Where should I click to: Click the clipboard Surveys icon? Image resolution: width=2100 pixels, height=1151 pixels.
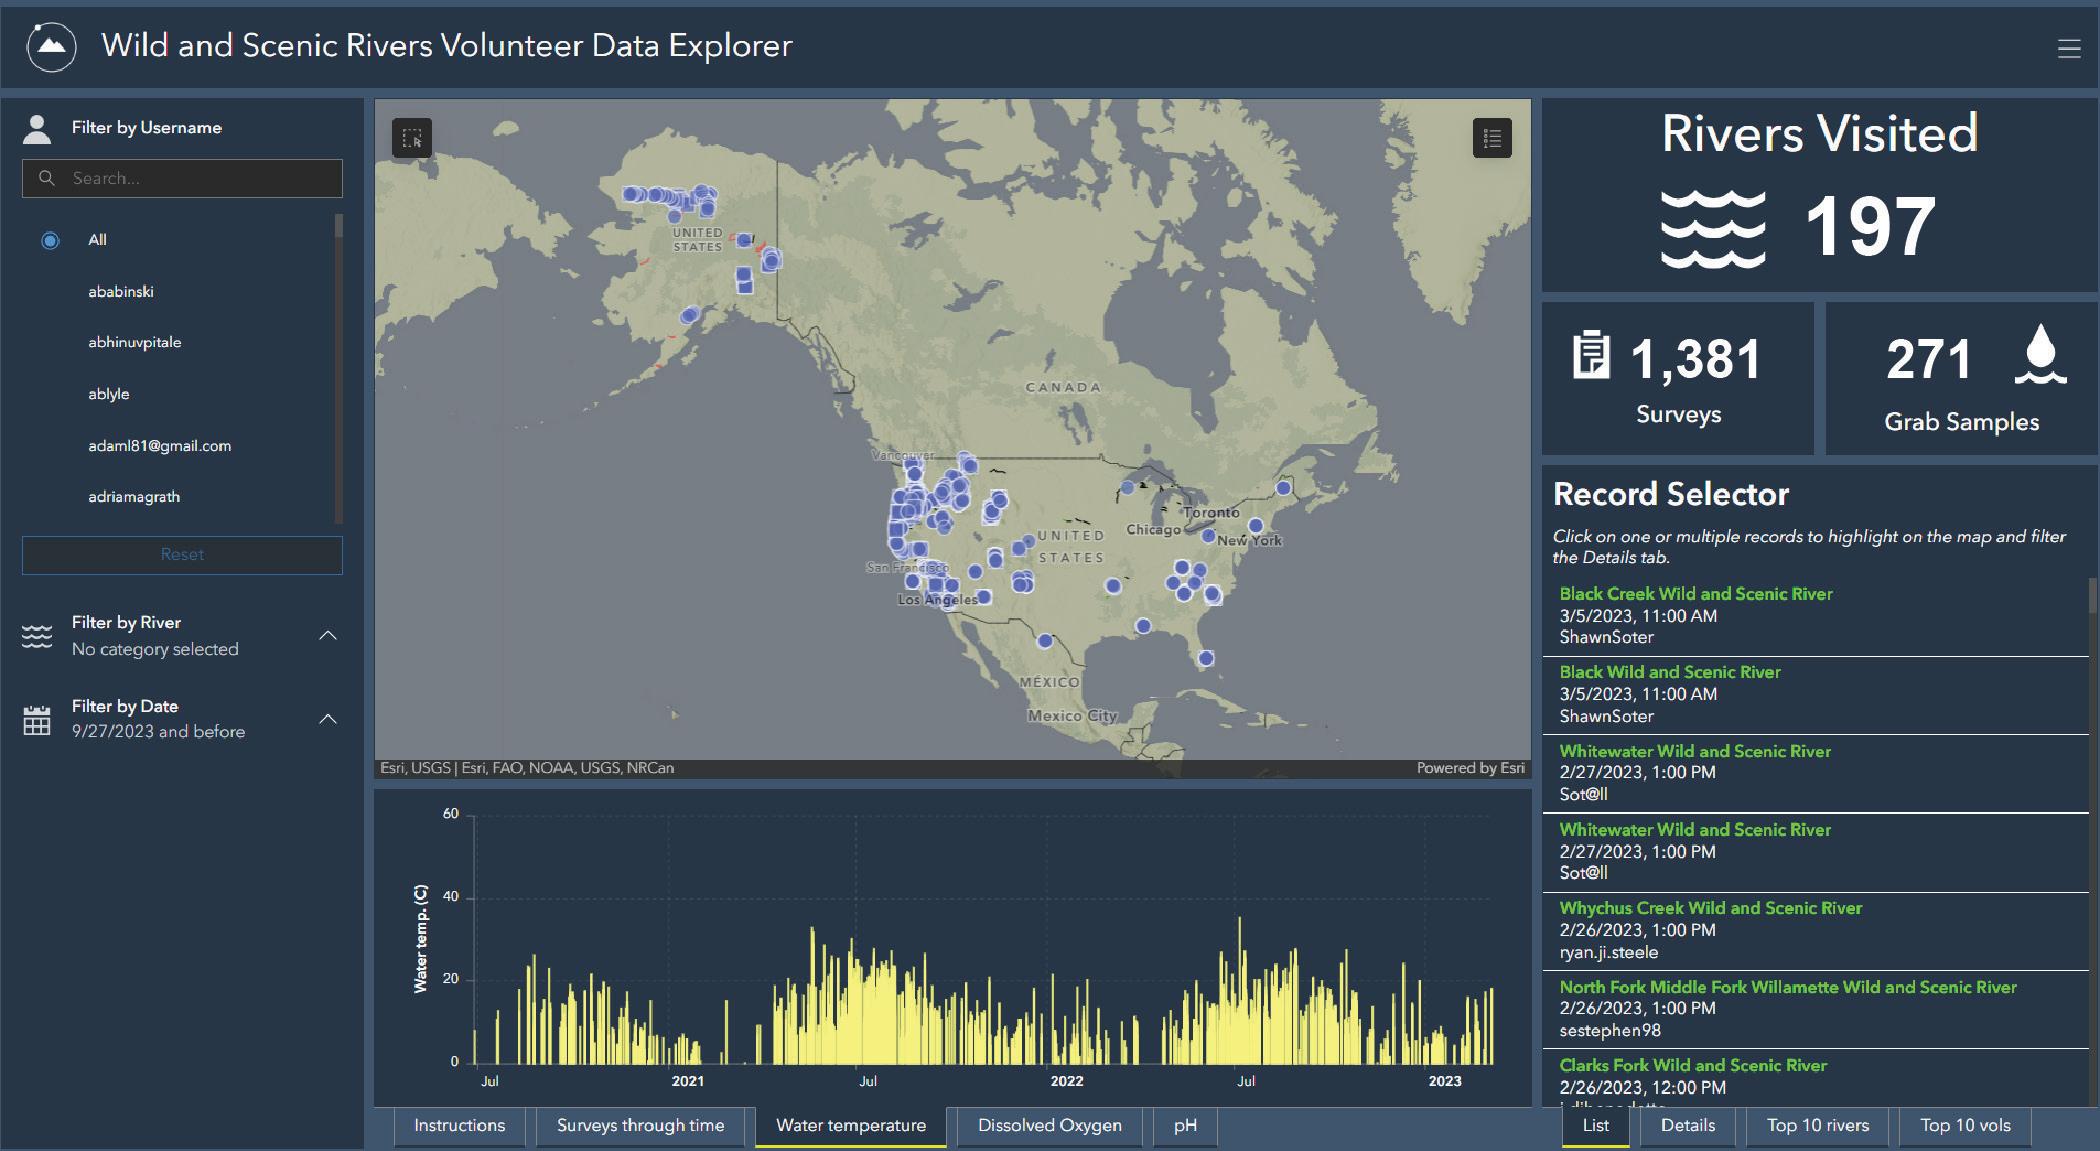point(1591,357)
